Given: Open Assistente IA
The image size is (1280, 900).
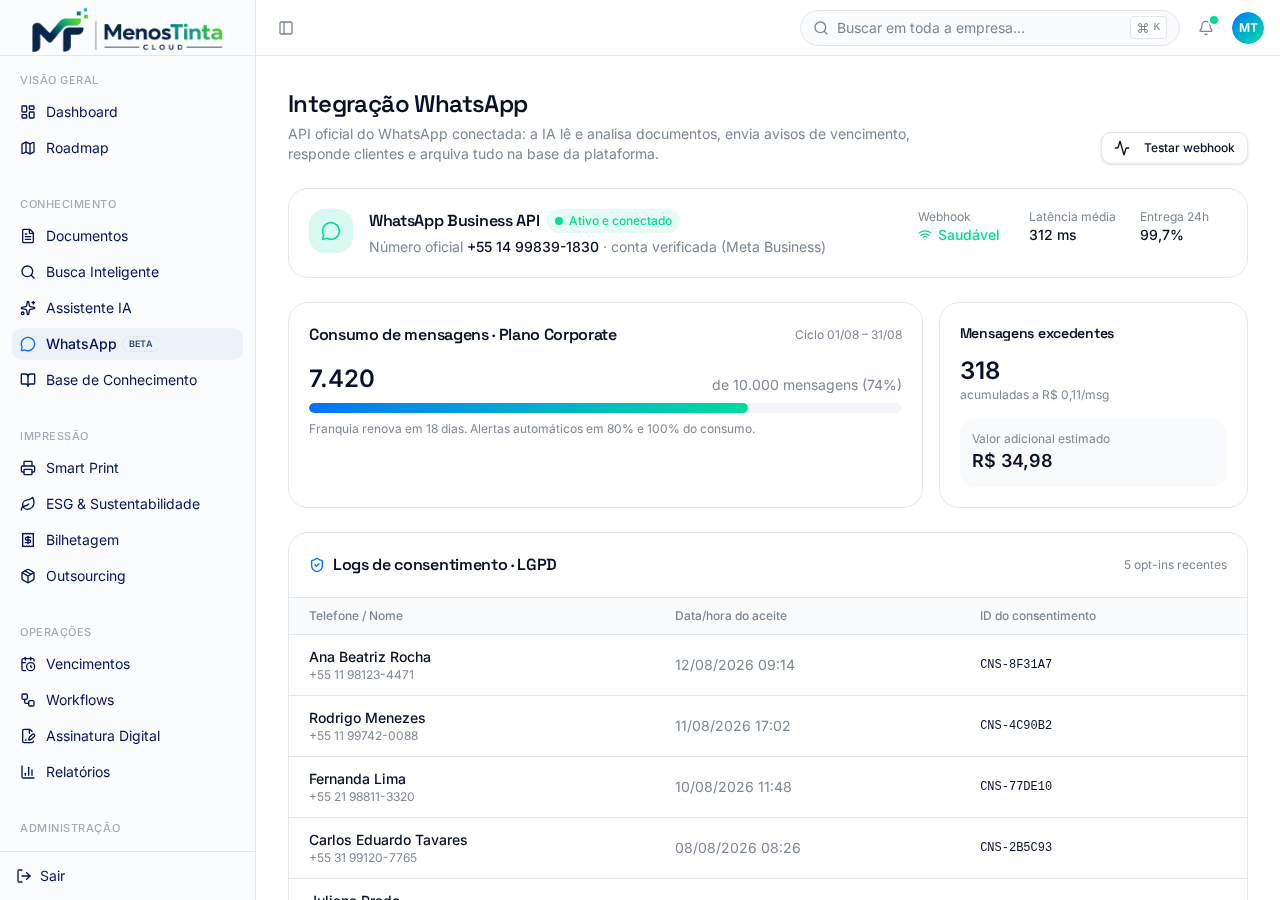Looking at the screenshot, I should tap(127, 308).
